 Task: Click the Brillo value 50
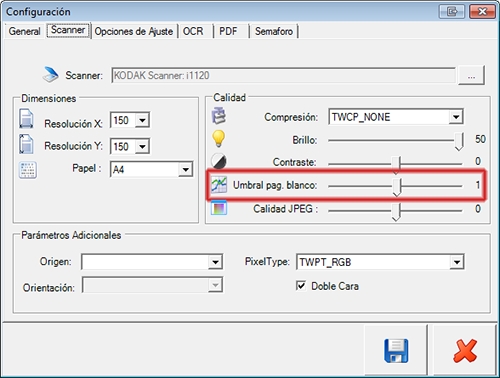480,139
